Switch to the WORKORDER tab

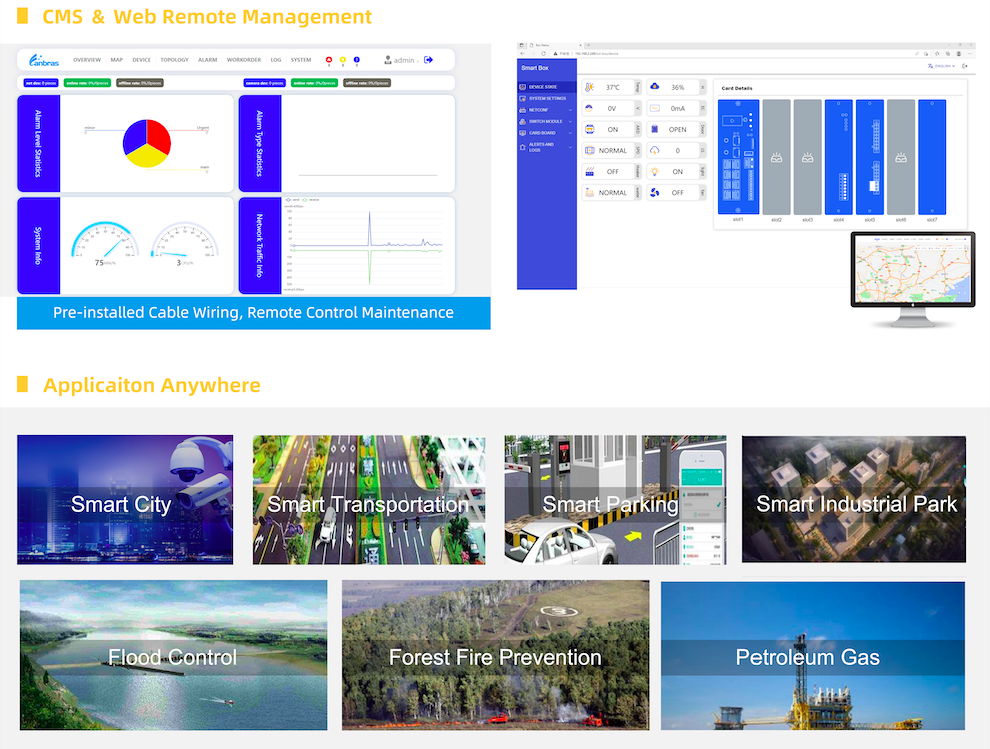click(243, 59)
